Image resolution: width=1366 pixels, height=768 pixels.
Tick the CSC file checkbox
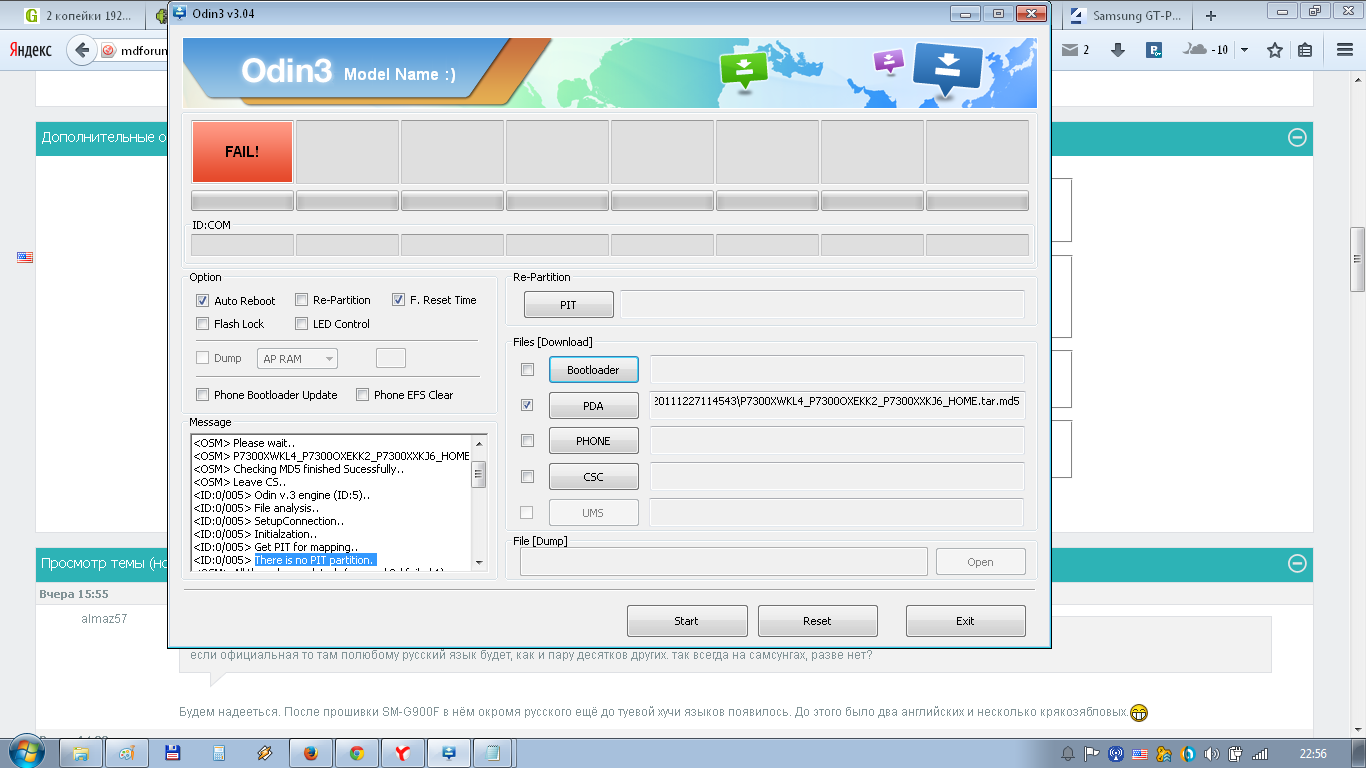point(527,477)
